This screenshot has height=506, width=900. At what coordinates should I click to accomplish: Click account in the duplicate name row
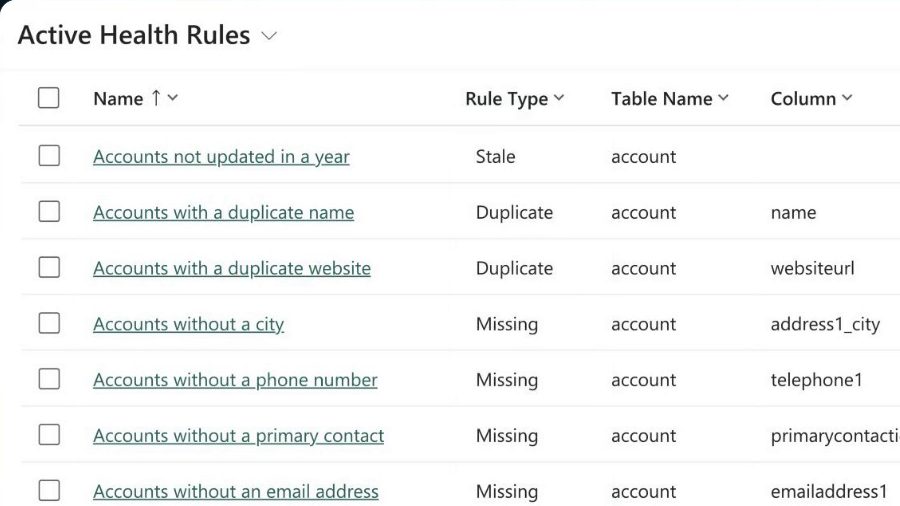[643, 213]
